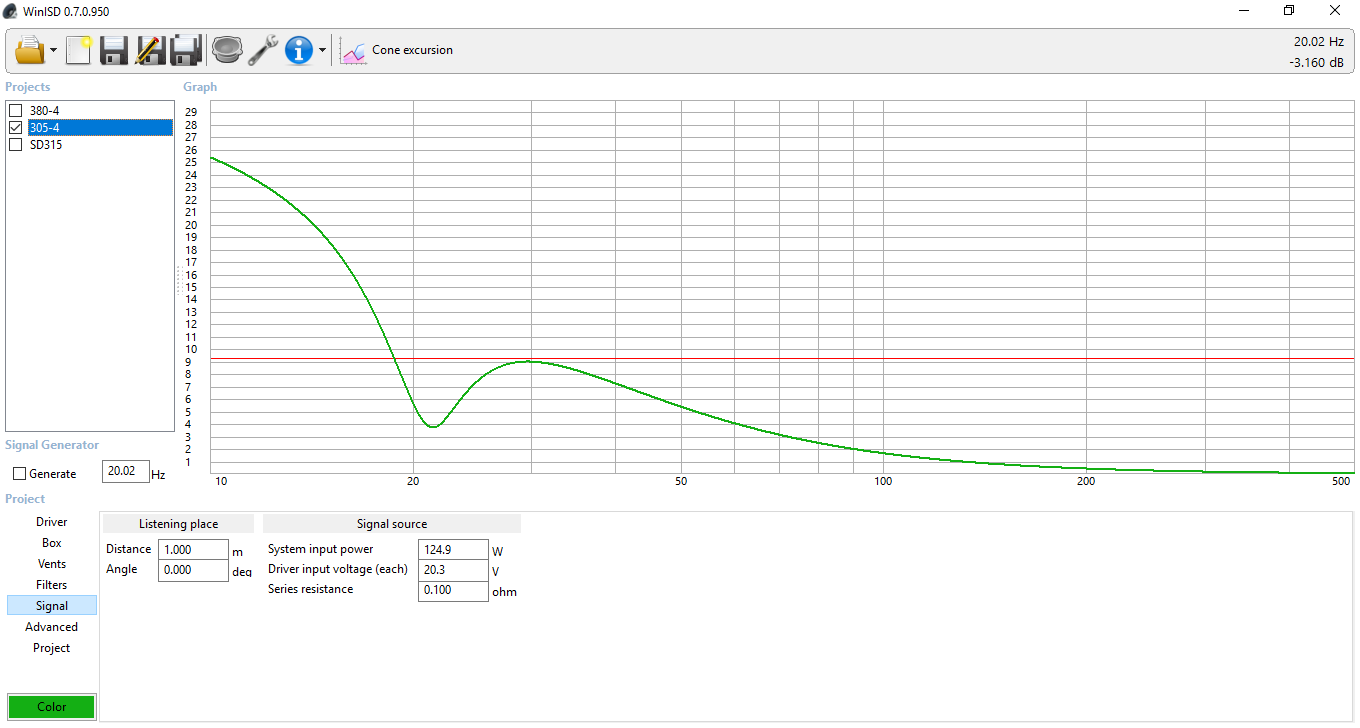Save project with the single floppy icon
Viewport: 1360px width, 728px height.
[113, 50]
